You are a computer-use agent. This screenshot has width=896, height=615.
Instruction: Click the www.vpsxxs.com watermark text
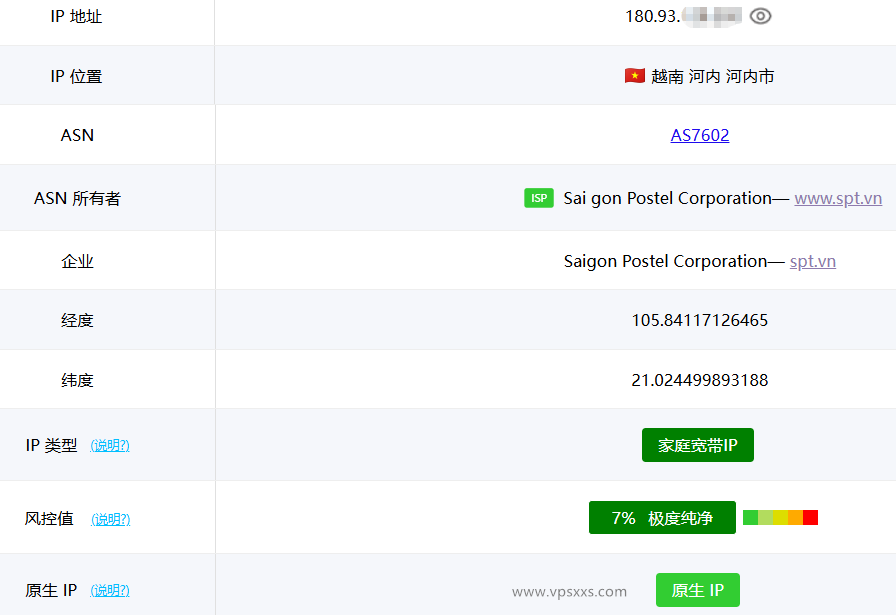point(568,591)
